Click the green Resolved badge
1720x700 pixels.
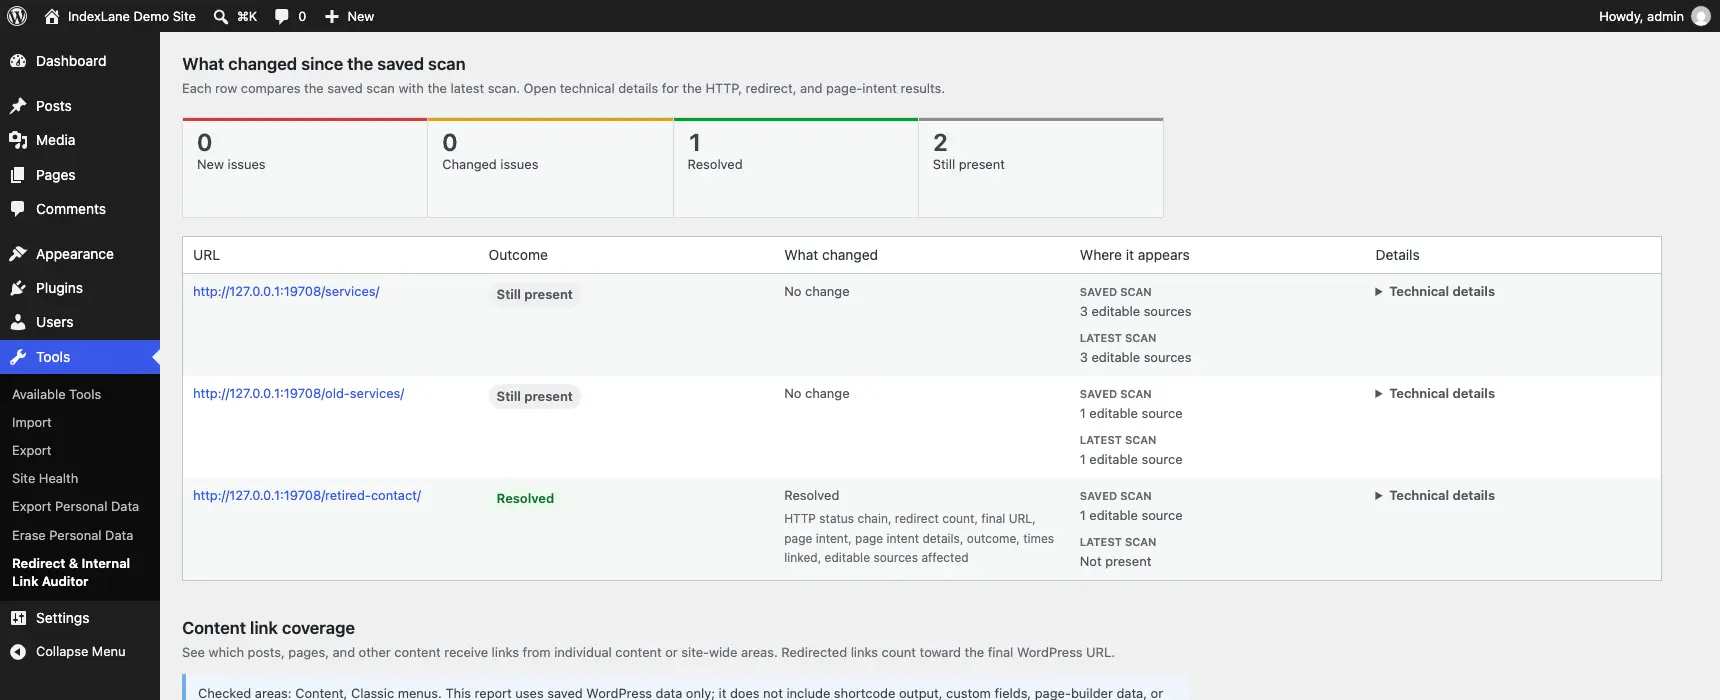pos(525,499)
